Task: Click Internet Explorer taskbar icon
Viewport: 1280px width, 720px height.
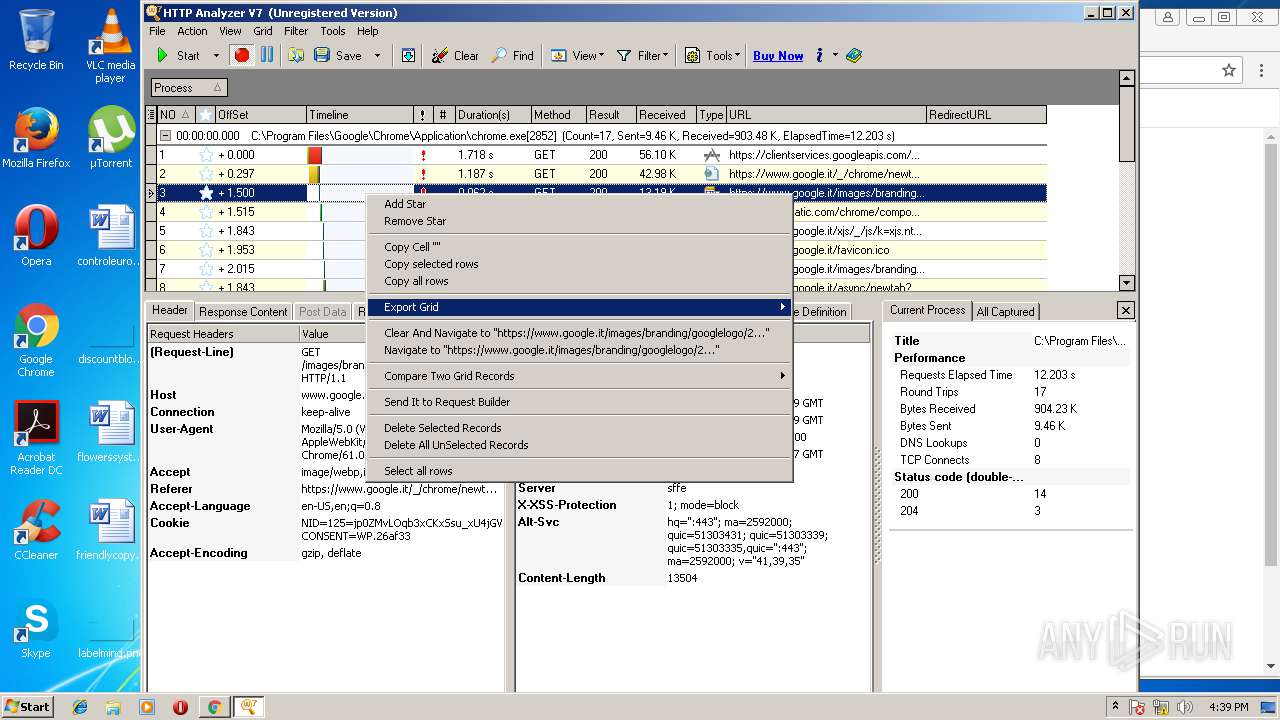Action: point(80,707)
